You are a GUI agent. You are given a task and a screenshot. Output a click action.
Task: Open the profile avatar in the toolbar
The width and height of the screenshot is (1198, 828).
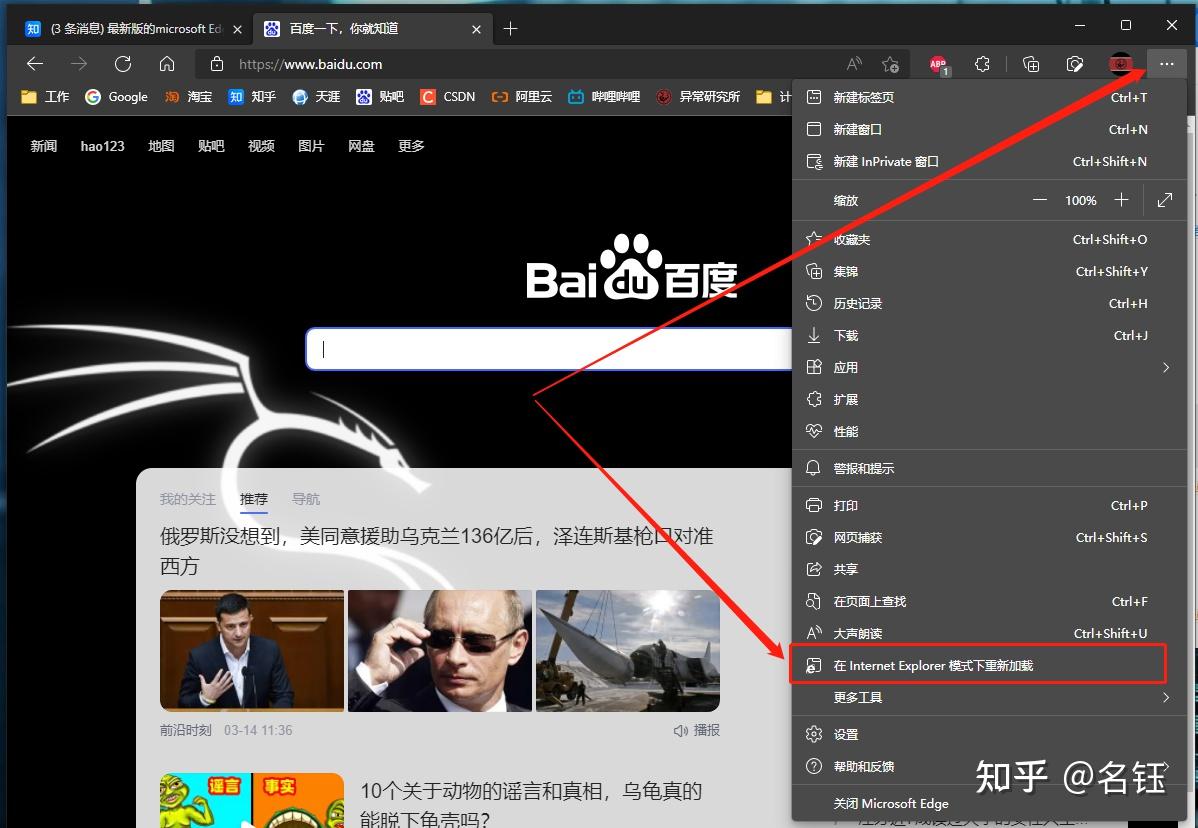click(x=1121, y=64)
